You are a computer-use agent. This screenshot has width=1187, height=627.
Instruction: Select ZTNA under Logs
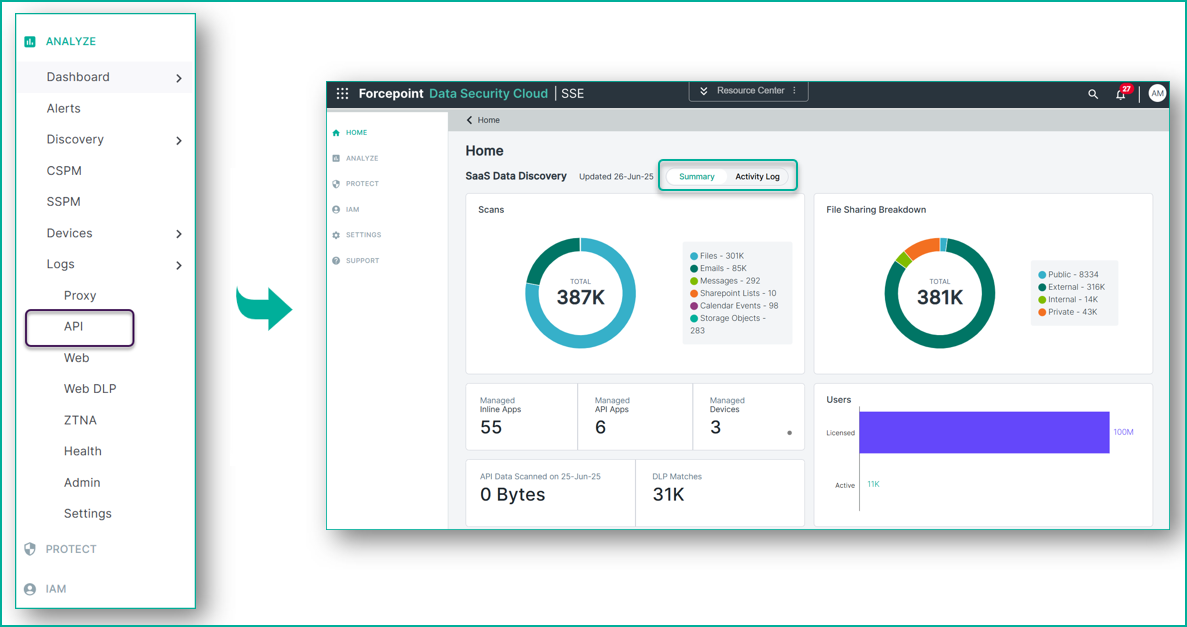(80, 420)
